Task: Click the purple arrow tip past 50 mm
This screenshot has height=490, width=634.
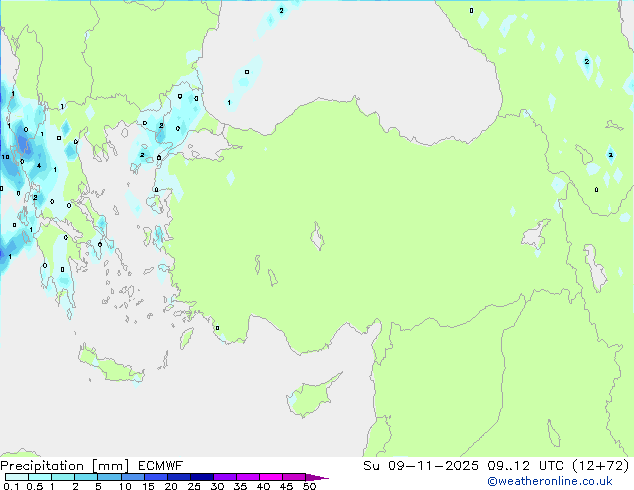Action: (316, 478)
